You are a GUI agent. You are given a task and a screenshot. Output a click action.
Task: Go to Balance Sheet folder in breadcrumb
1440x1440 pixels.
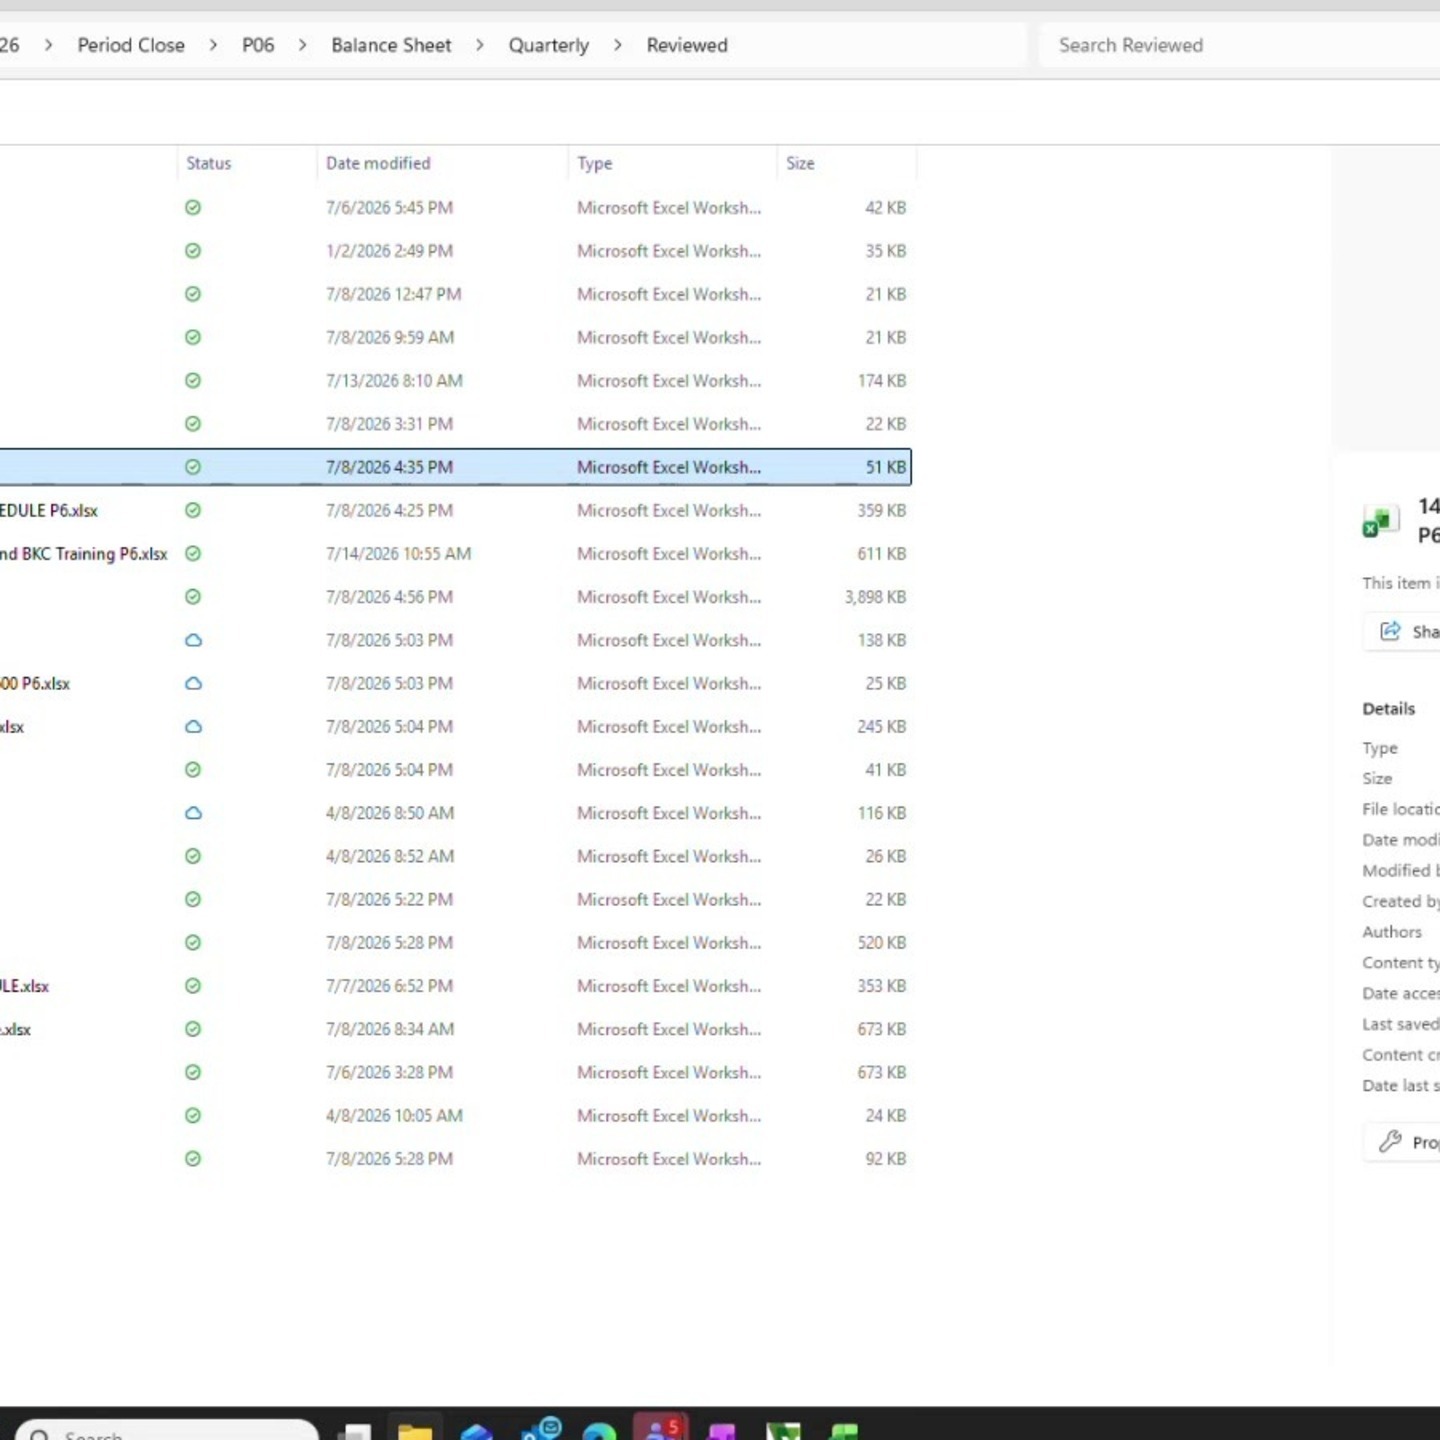click(x=391, y=45)
